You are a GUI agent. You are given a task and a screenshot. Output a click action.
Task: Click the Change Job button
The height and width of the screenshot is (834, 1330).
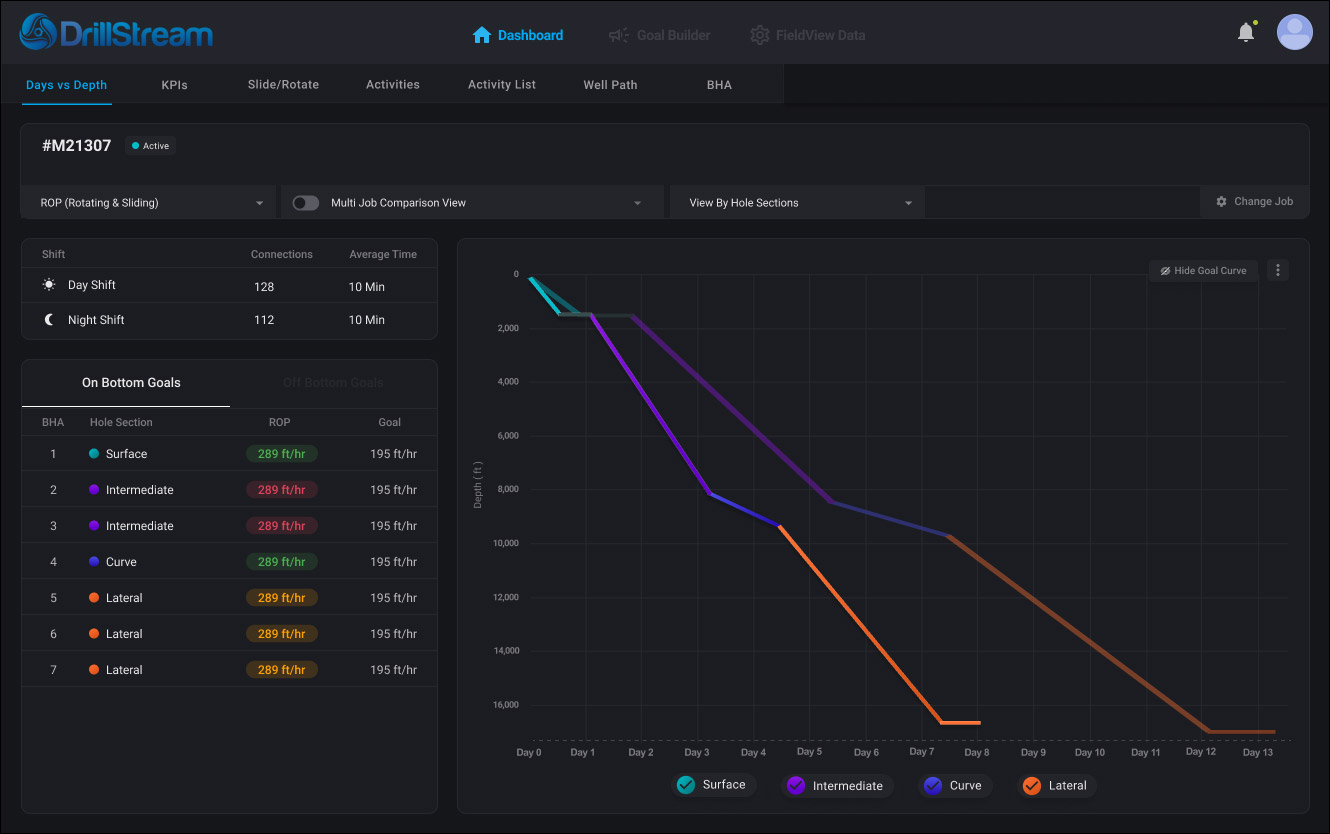coord(1254,202)
